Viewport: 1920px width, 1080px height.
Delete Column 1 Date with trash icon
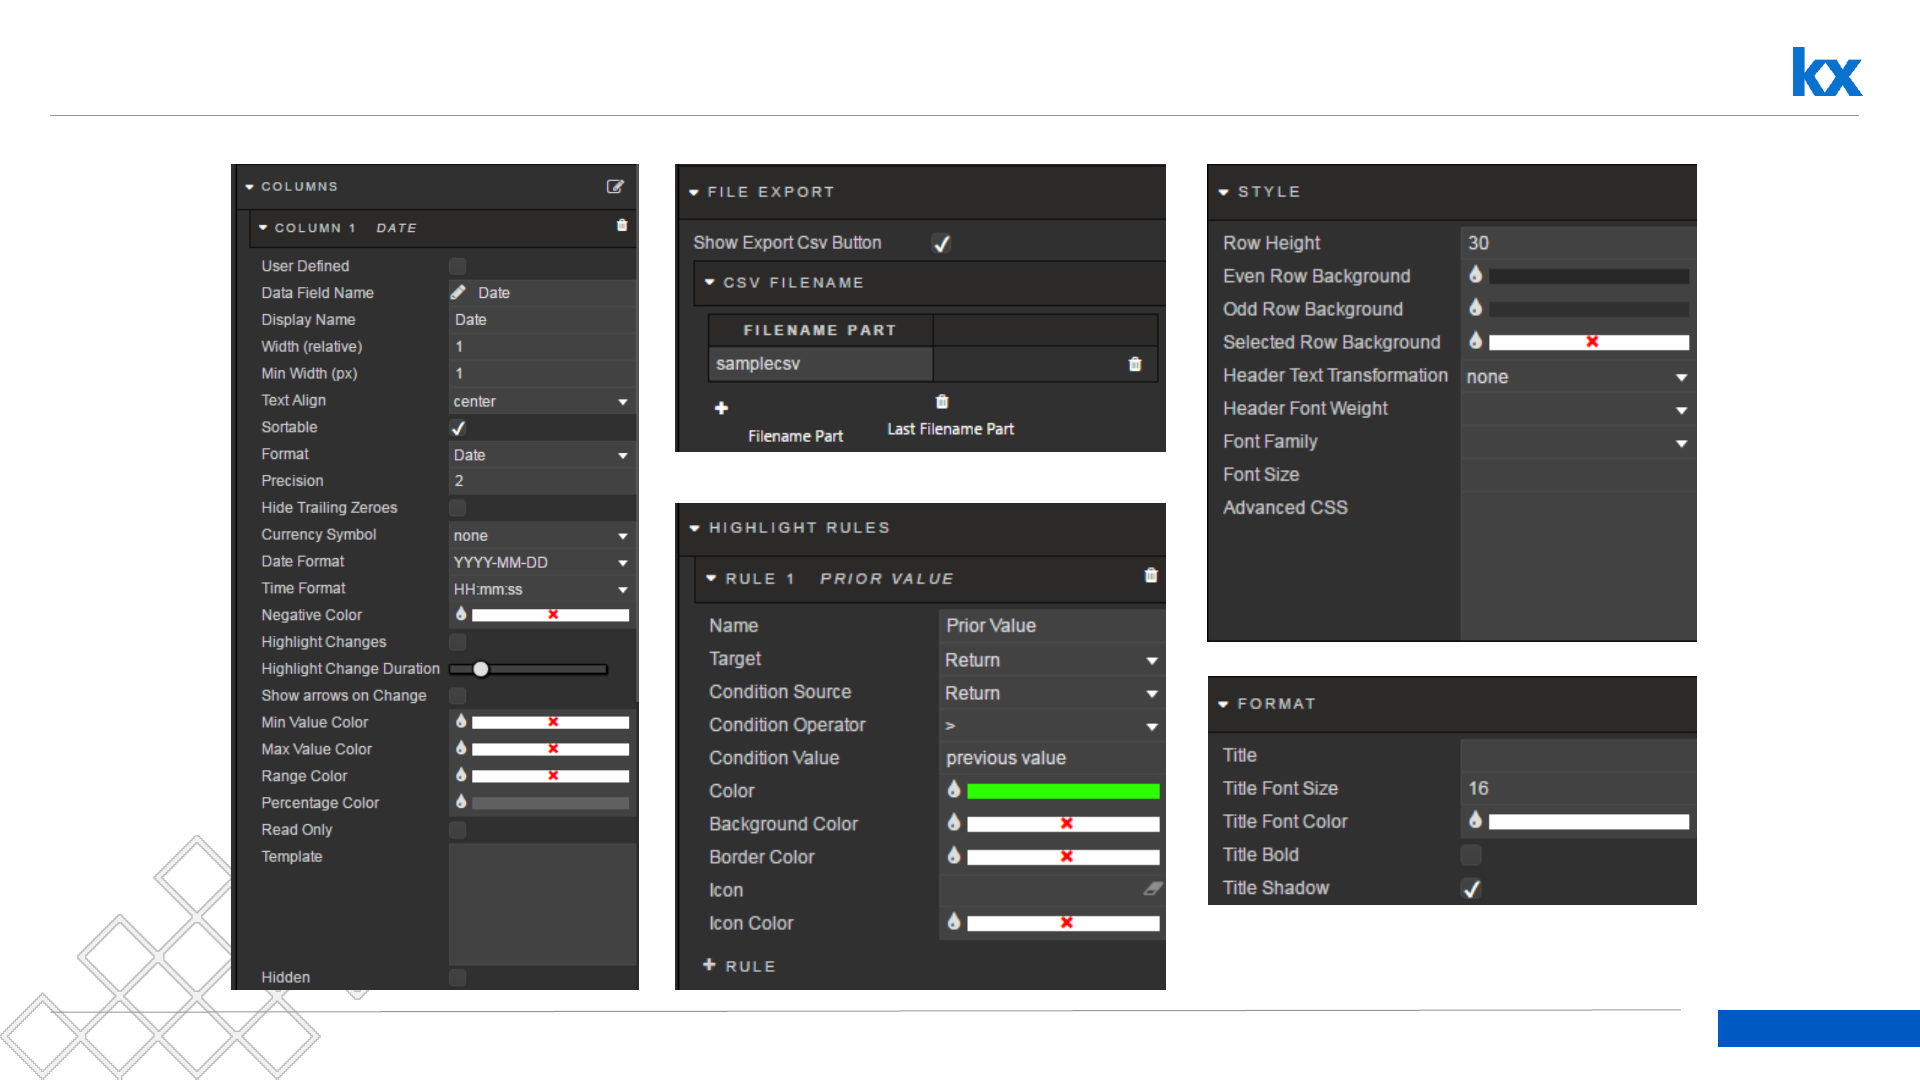(622, 226)
